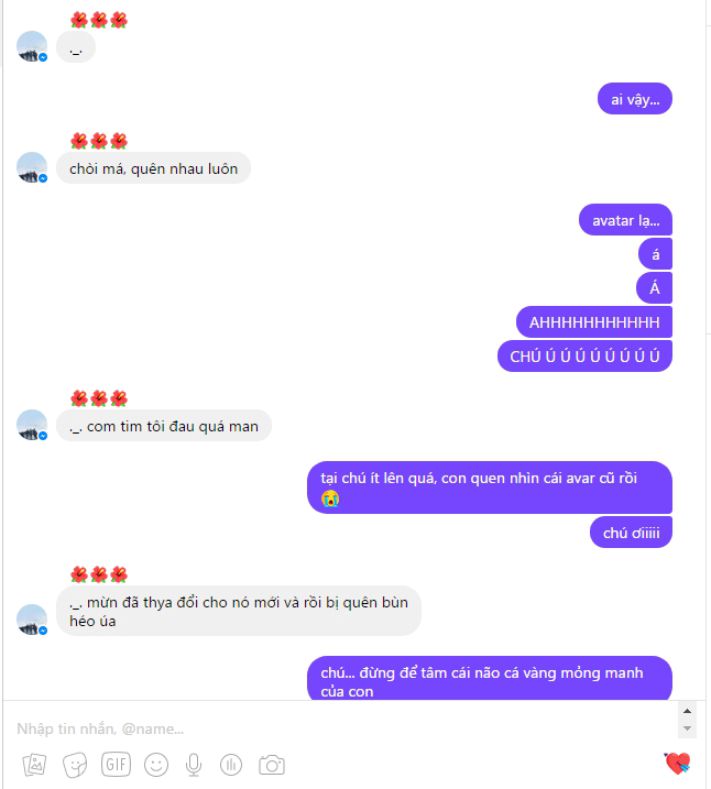711x789 pixels.
Task: Click the camera icon in composer
Action: coord(272,765)
